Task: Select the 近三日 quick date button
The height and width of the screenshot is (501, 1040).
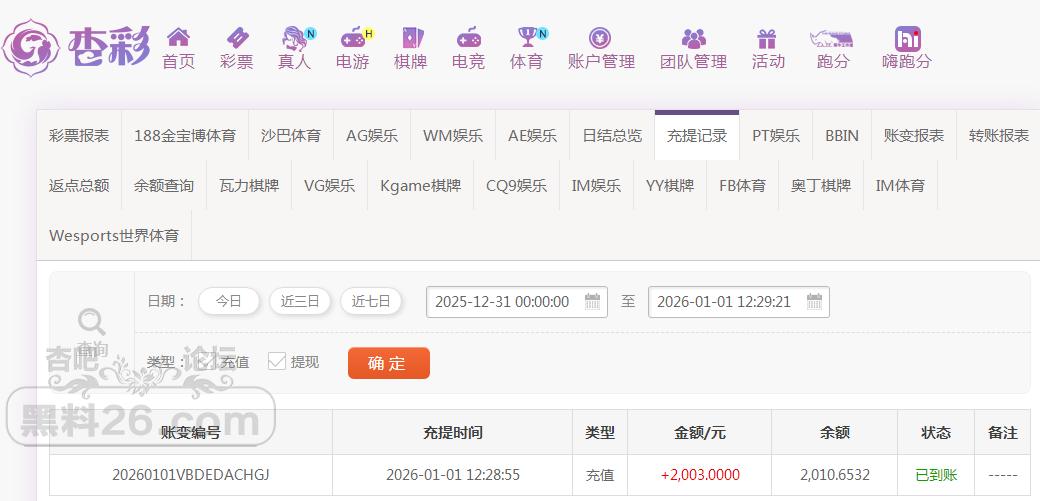Action: click(300, 301)
